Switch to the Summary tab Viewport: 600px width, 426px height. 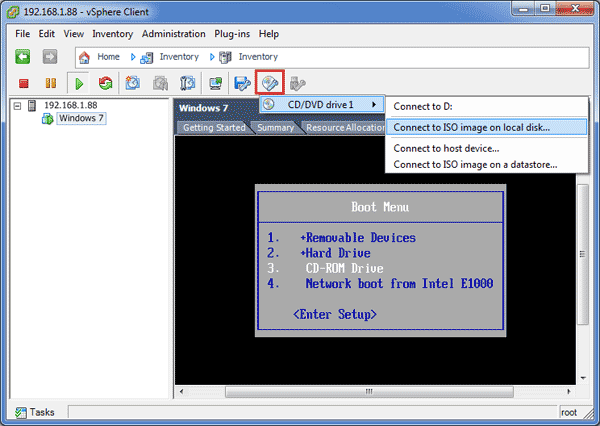(275, 128)
